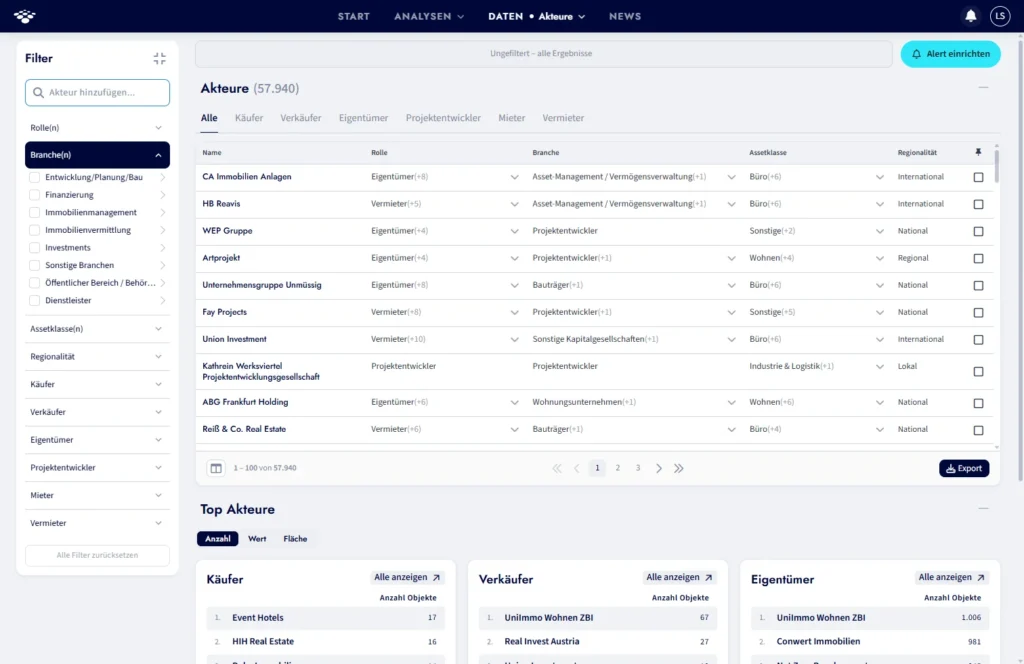Open the LS user avatar menu

click(x=1000, y=16)
